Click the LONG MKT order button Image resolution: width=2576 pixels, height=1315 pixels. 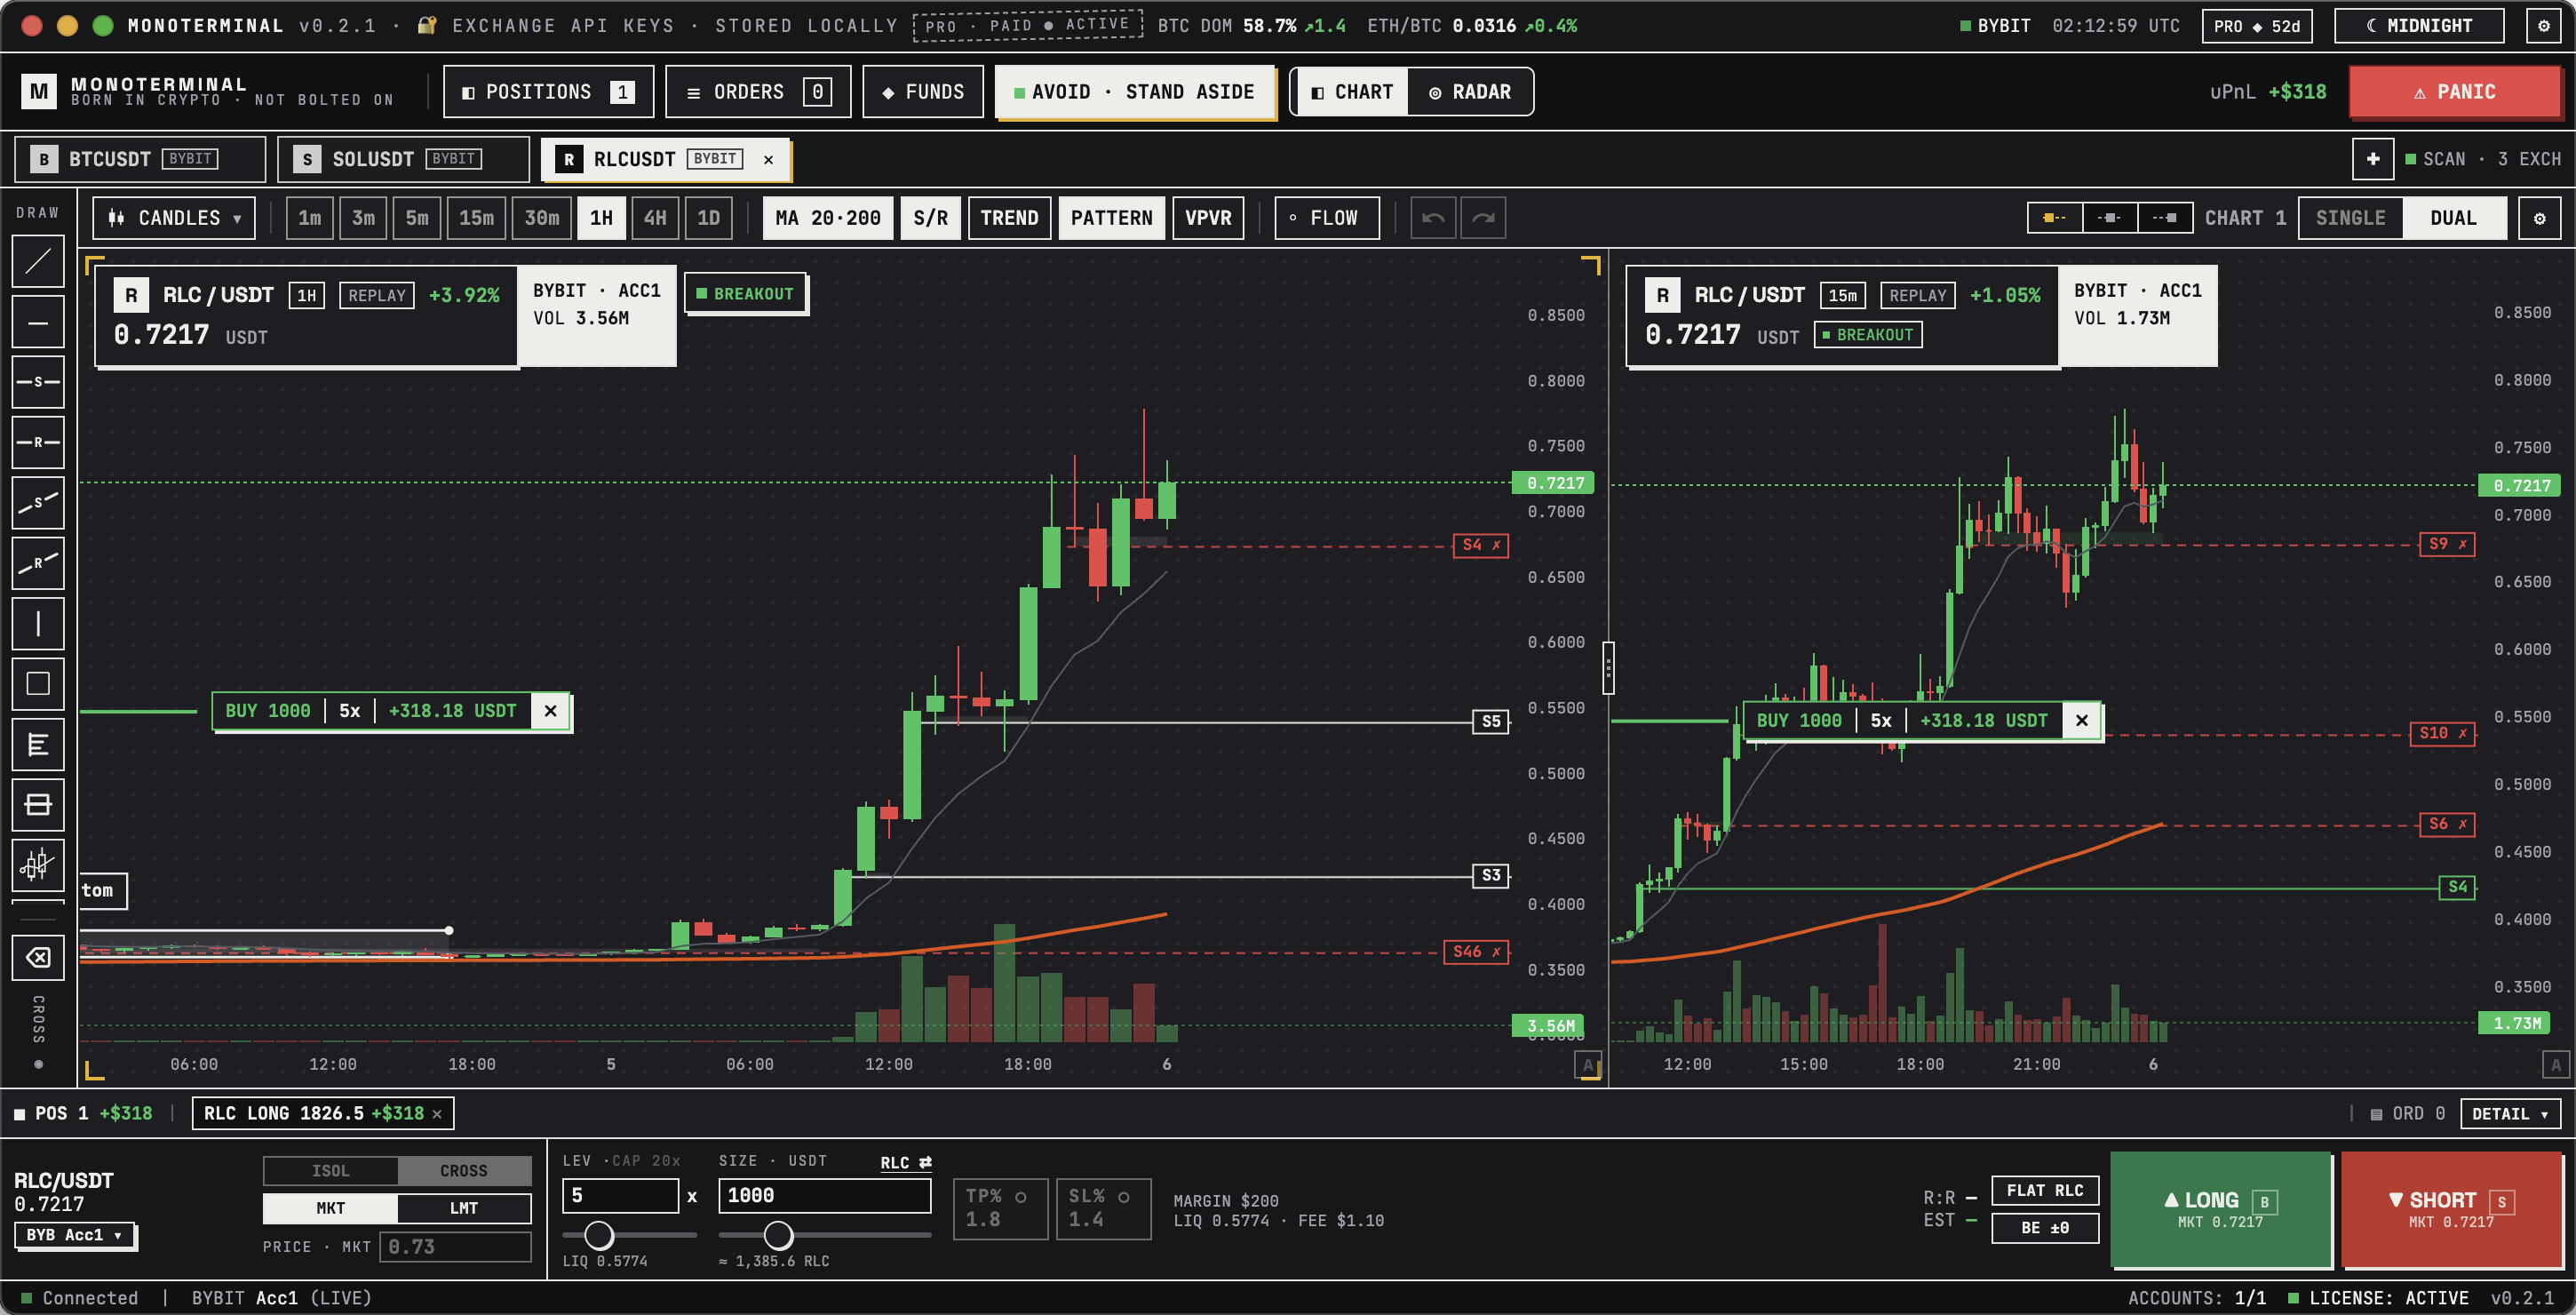tap(2220, 1209)
